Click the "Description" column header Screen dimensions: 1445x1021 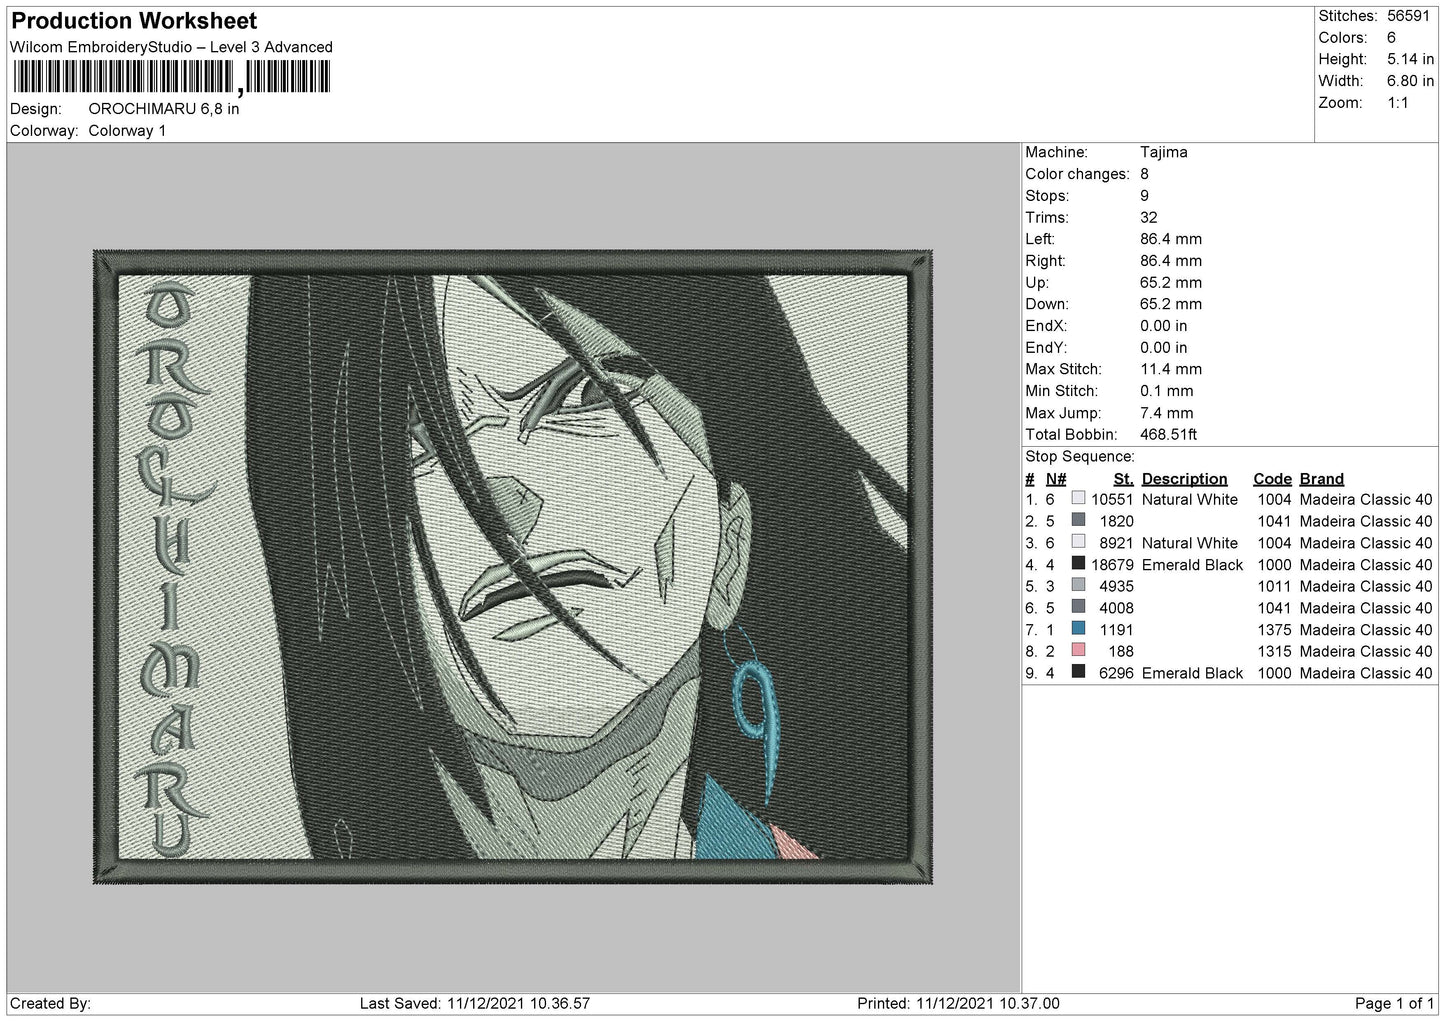pyautogui.click(x=1185, y=479)
